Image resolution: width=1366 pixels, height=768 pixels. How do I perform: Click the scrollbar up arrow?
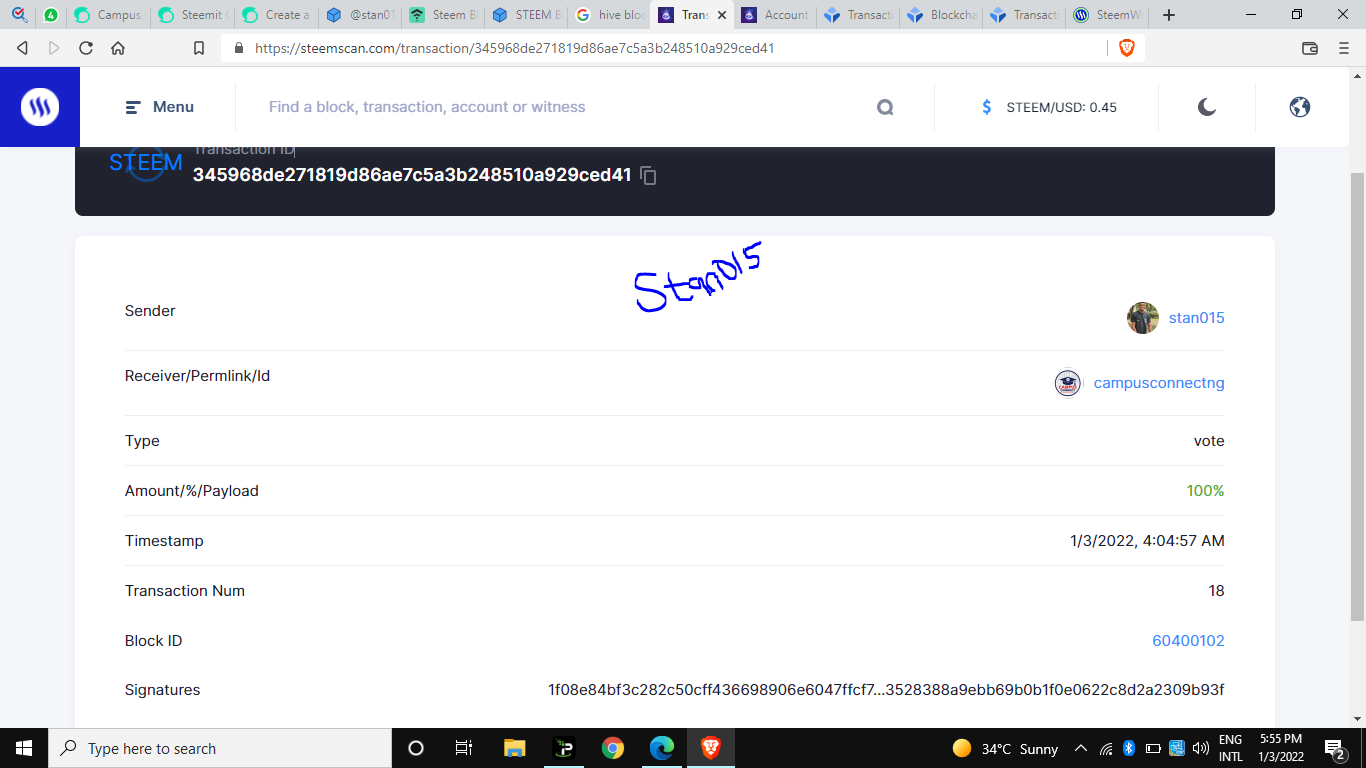coord(1358,76)
